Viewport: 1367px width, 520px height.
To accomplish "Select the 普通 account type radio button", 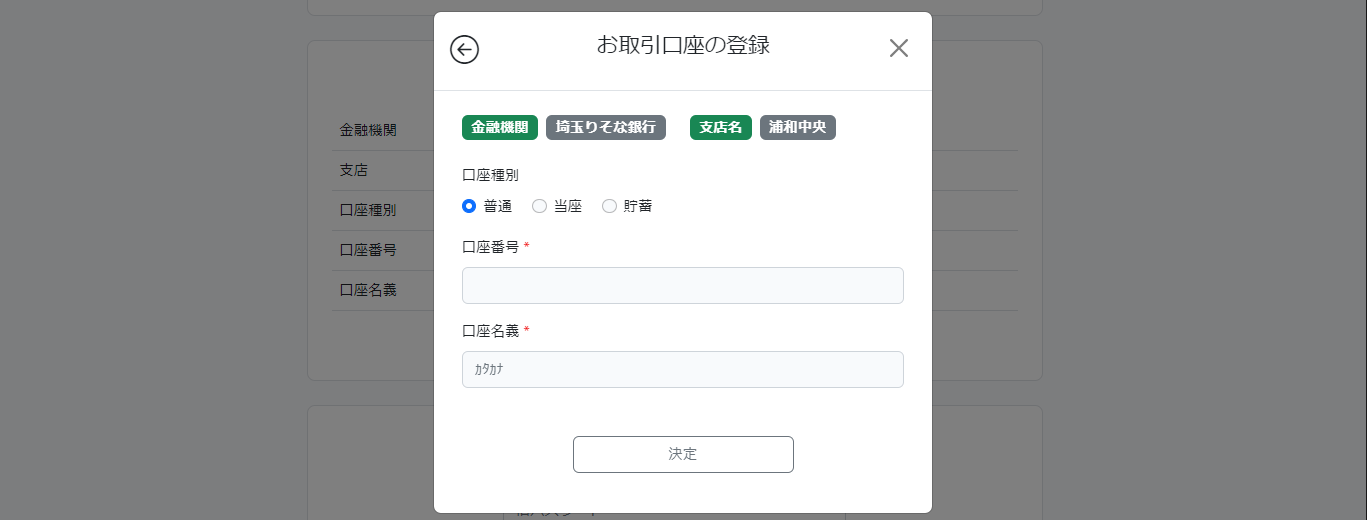I will pyautogui.click(x=469, y=206).
